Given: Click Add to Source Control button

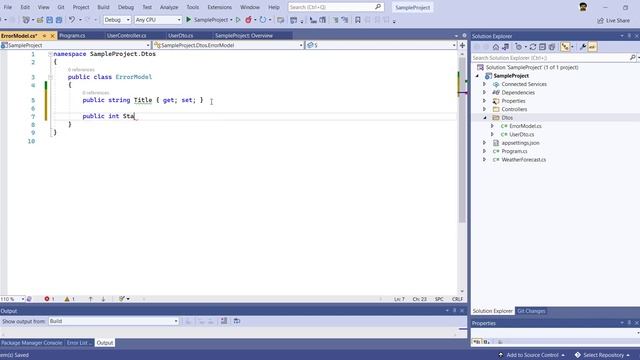Looking at the screenshot, I should coord(532,355).
